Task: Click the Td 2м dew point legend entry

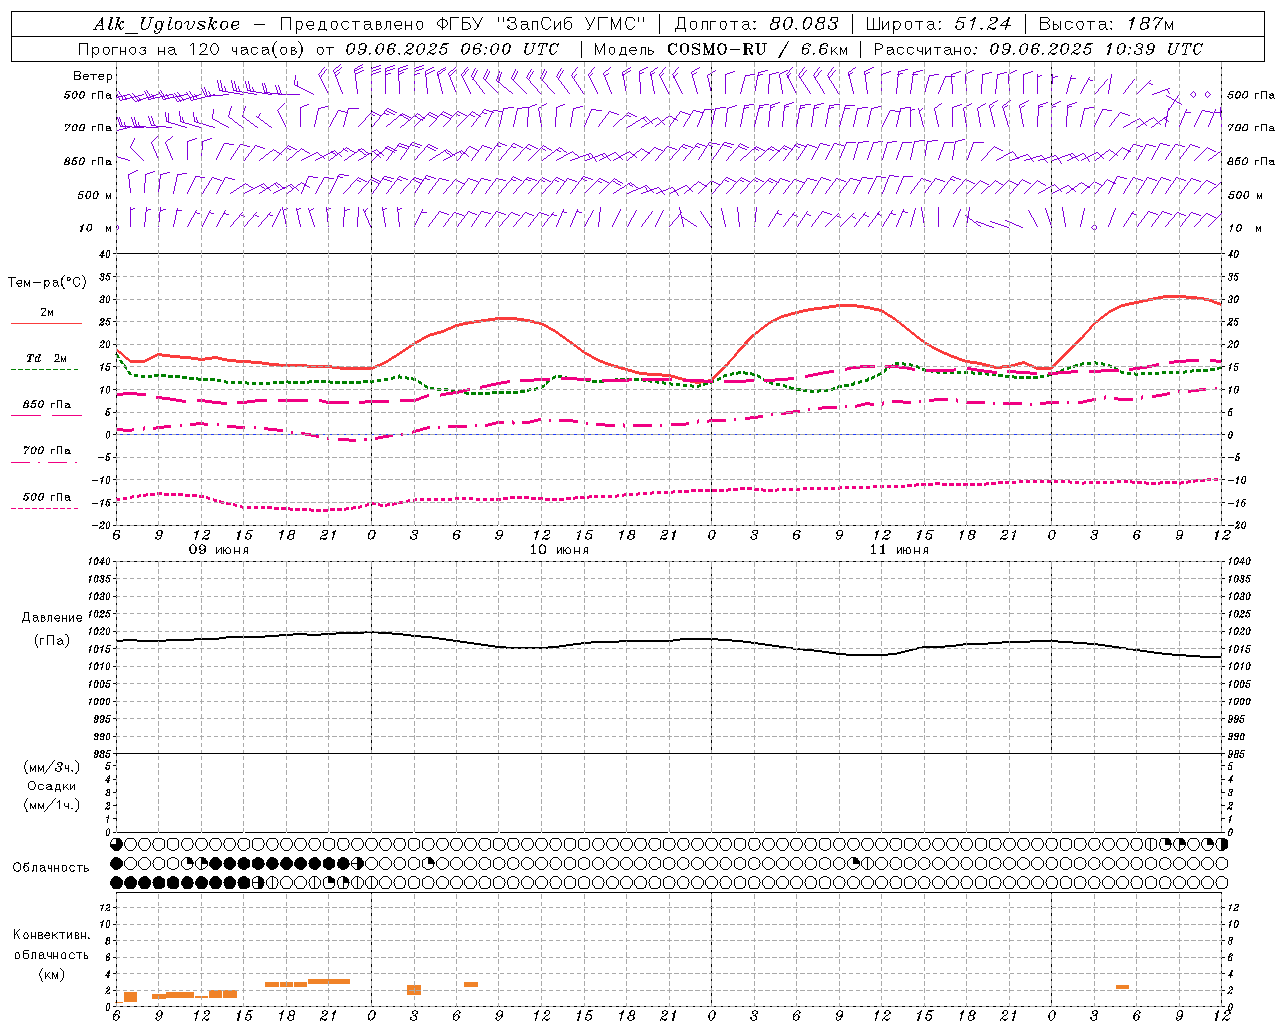Action: [47, 358]
